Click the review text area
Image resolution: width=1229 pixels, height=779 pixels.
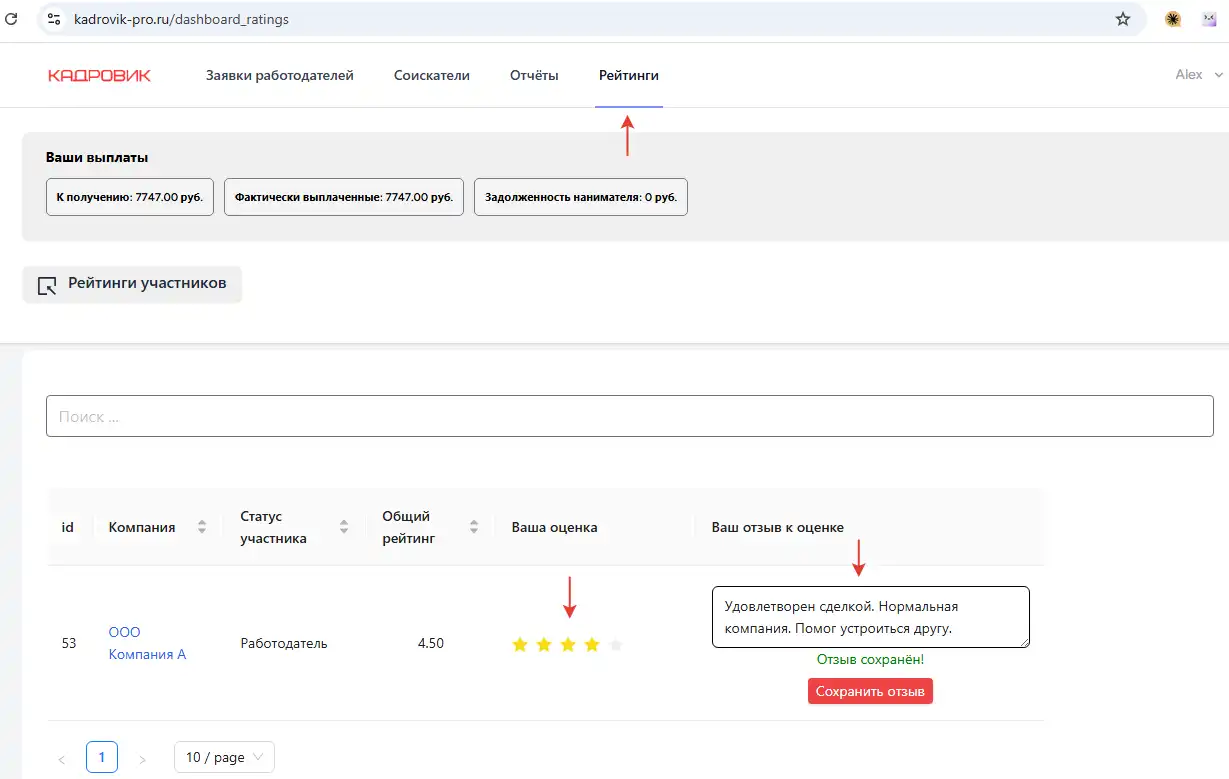(x=870, y=617)
